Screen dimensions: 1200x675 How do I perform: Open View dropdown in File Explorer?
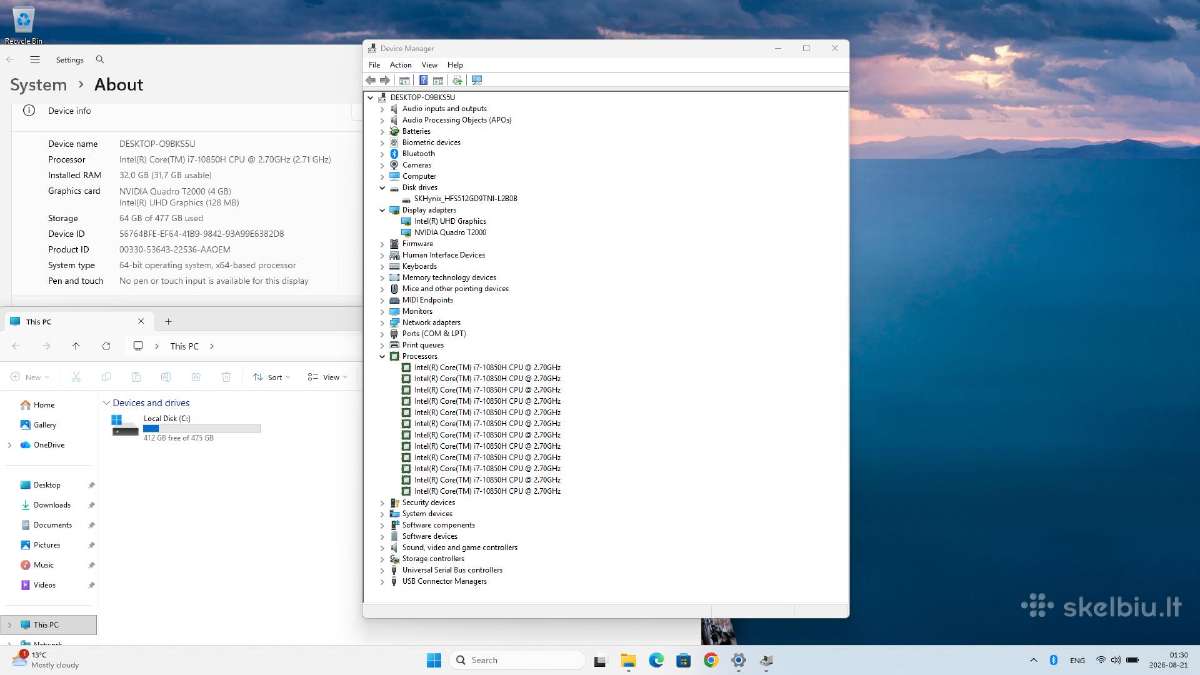(x=327, y=377)
